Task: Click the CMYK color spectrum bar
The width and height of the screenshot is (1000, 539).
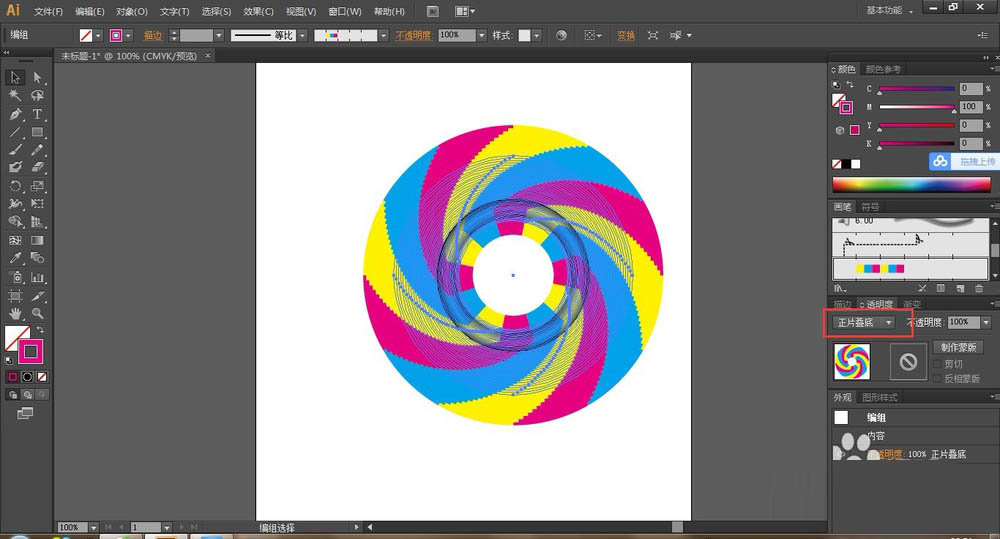Action: pos(910,184)
